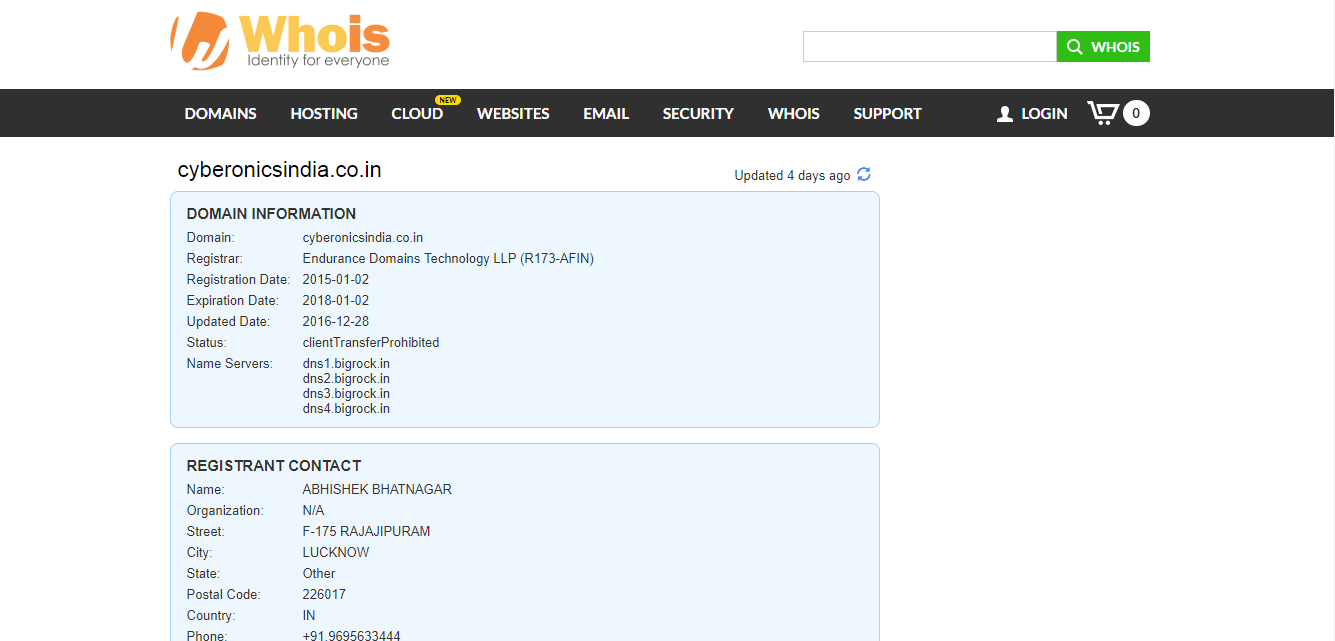
Task: Click the expiration date 2018-01-02
Action: [336, 300]
